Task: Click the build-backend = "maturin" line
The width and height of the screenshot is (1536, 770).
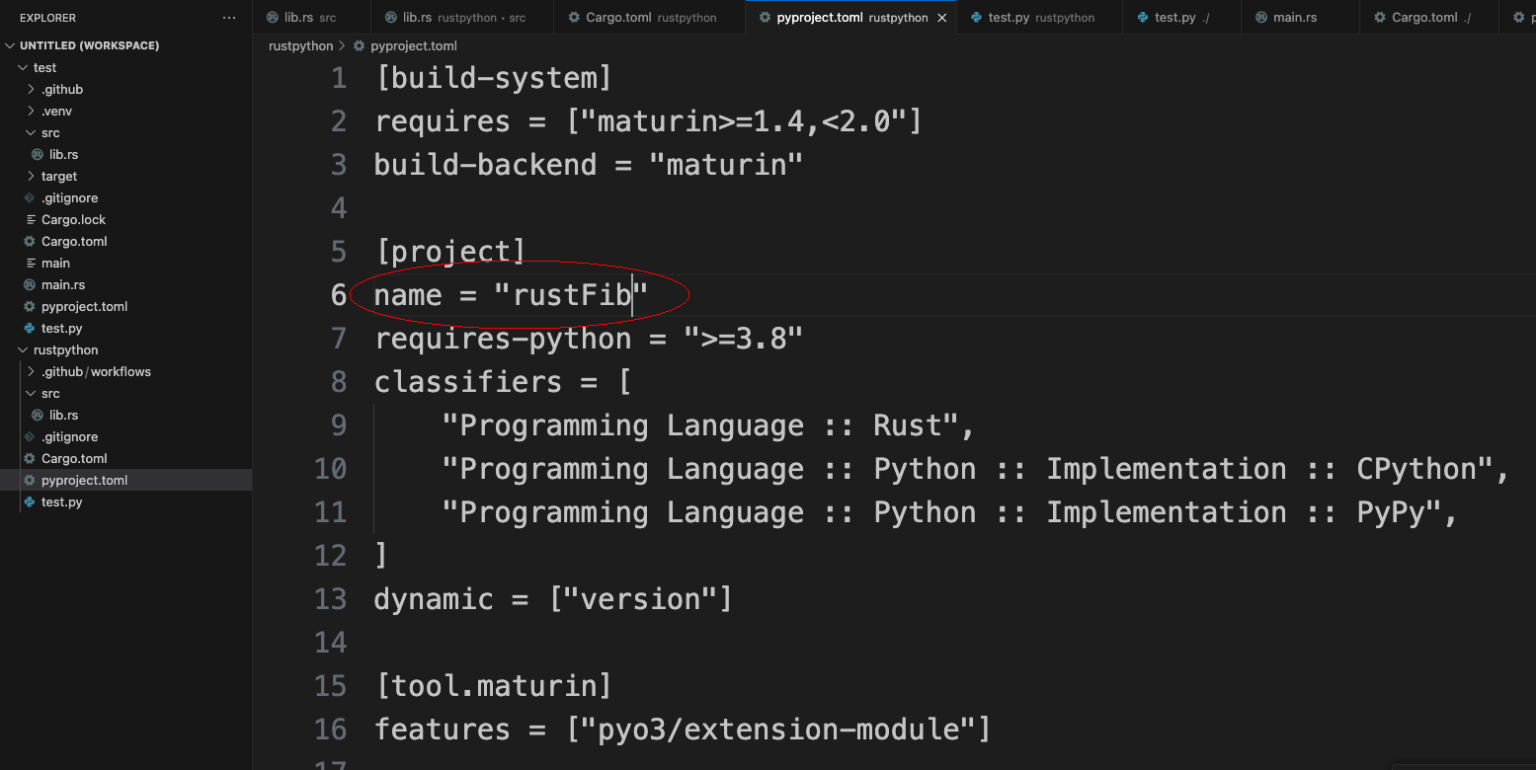Action: 589,165
